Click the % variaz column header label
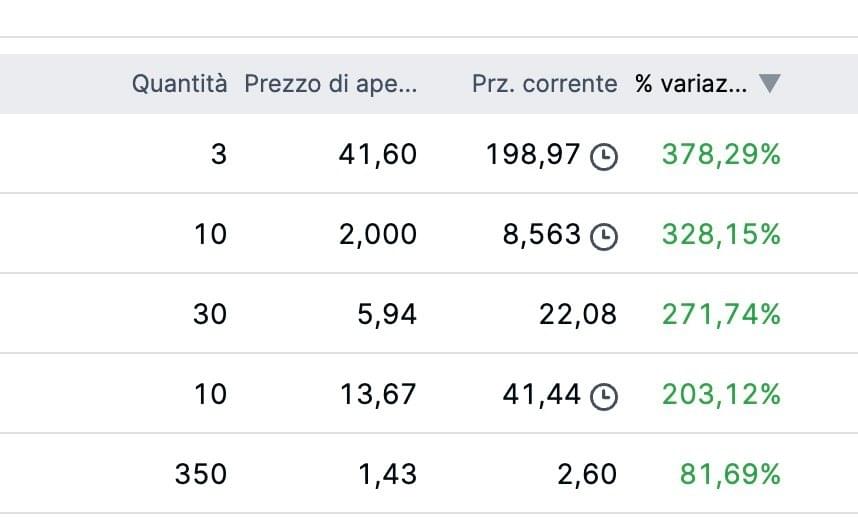Screen dimensions: 858x522 690,84
